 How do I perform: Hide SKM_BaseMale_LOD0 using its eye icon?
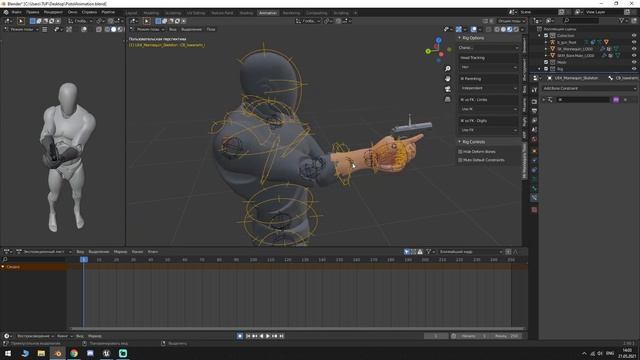point(634,56)
